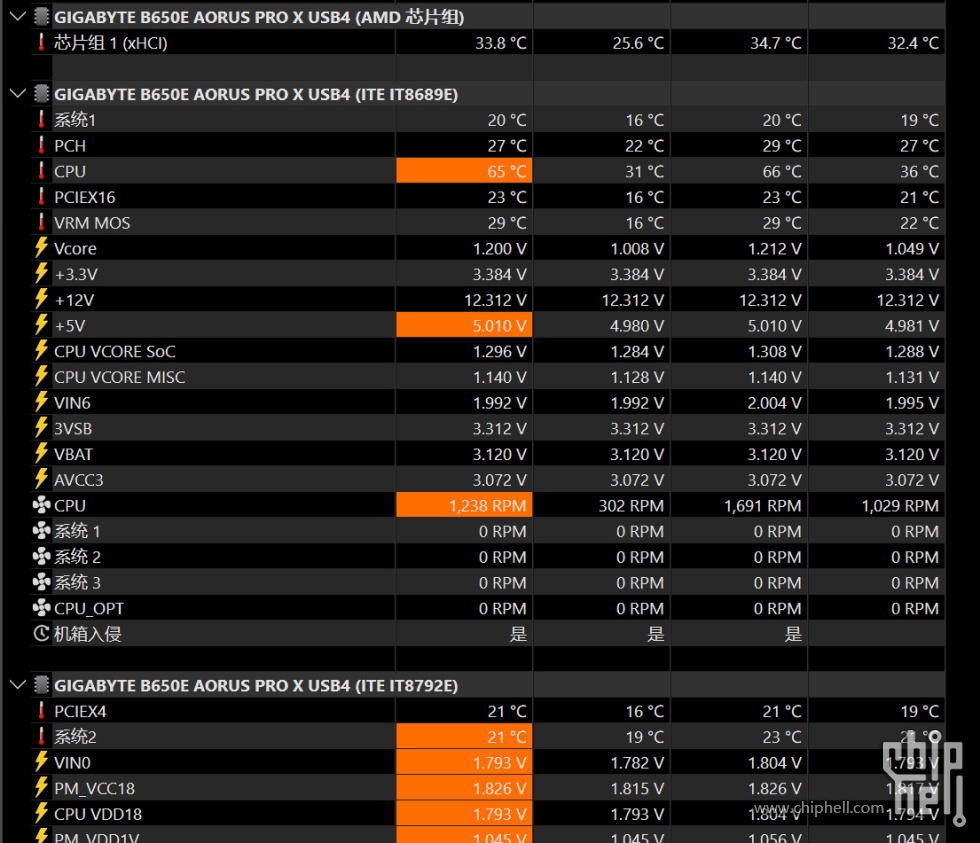The image size is (980, 843).
Task: Click lightning icon of +3.3V row
Action: click(41, 273)
